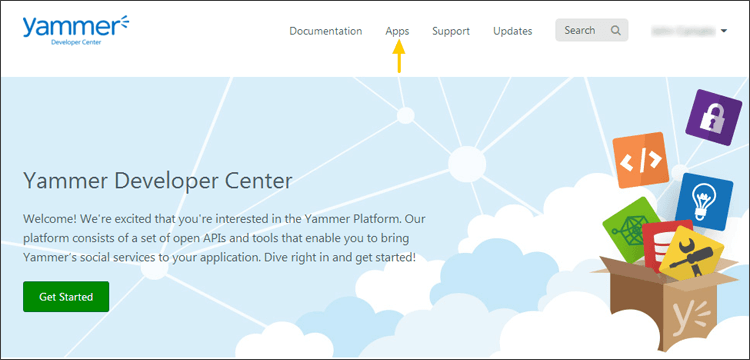Click the orange code brackets tile
750x360 pixels.
(x=640, y=160)
